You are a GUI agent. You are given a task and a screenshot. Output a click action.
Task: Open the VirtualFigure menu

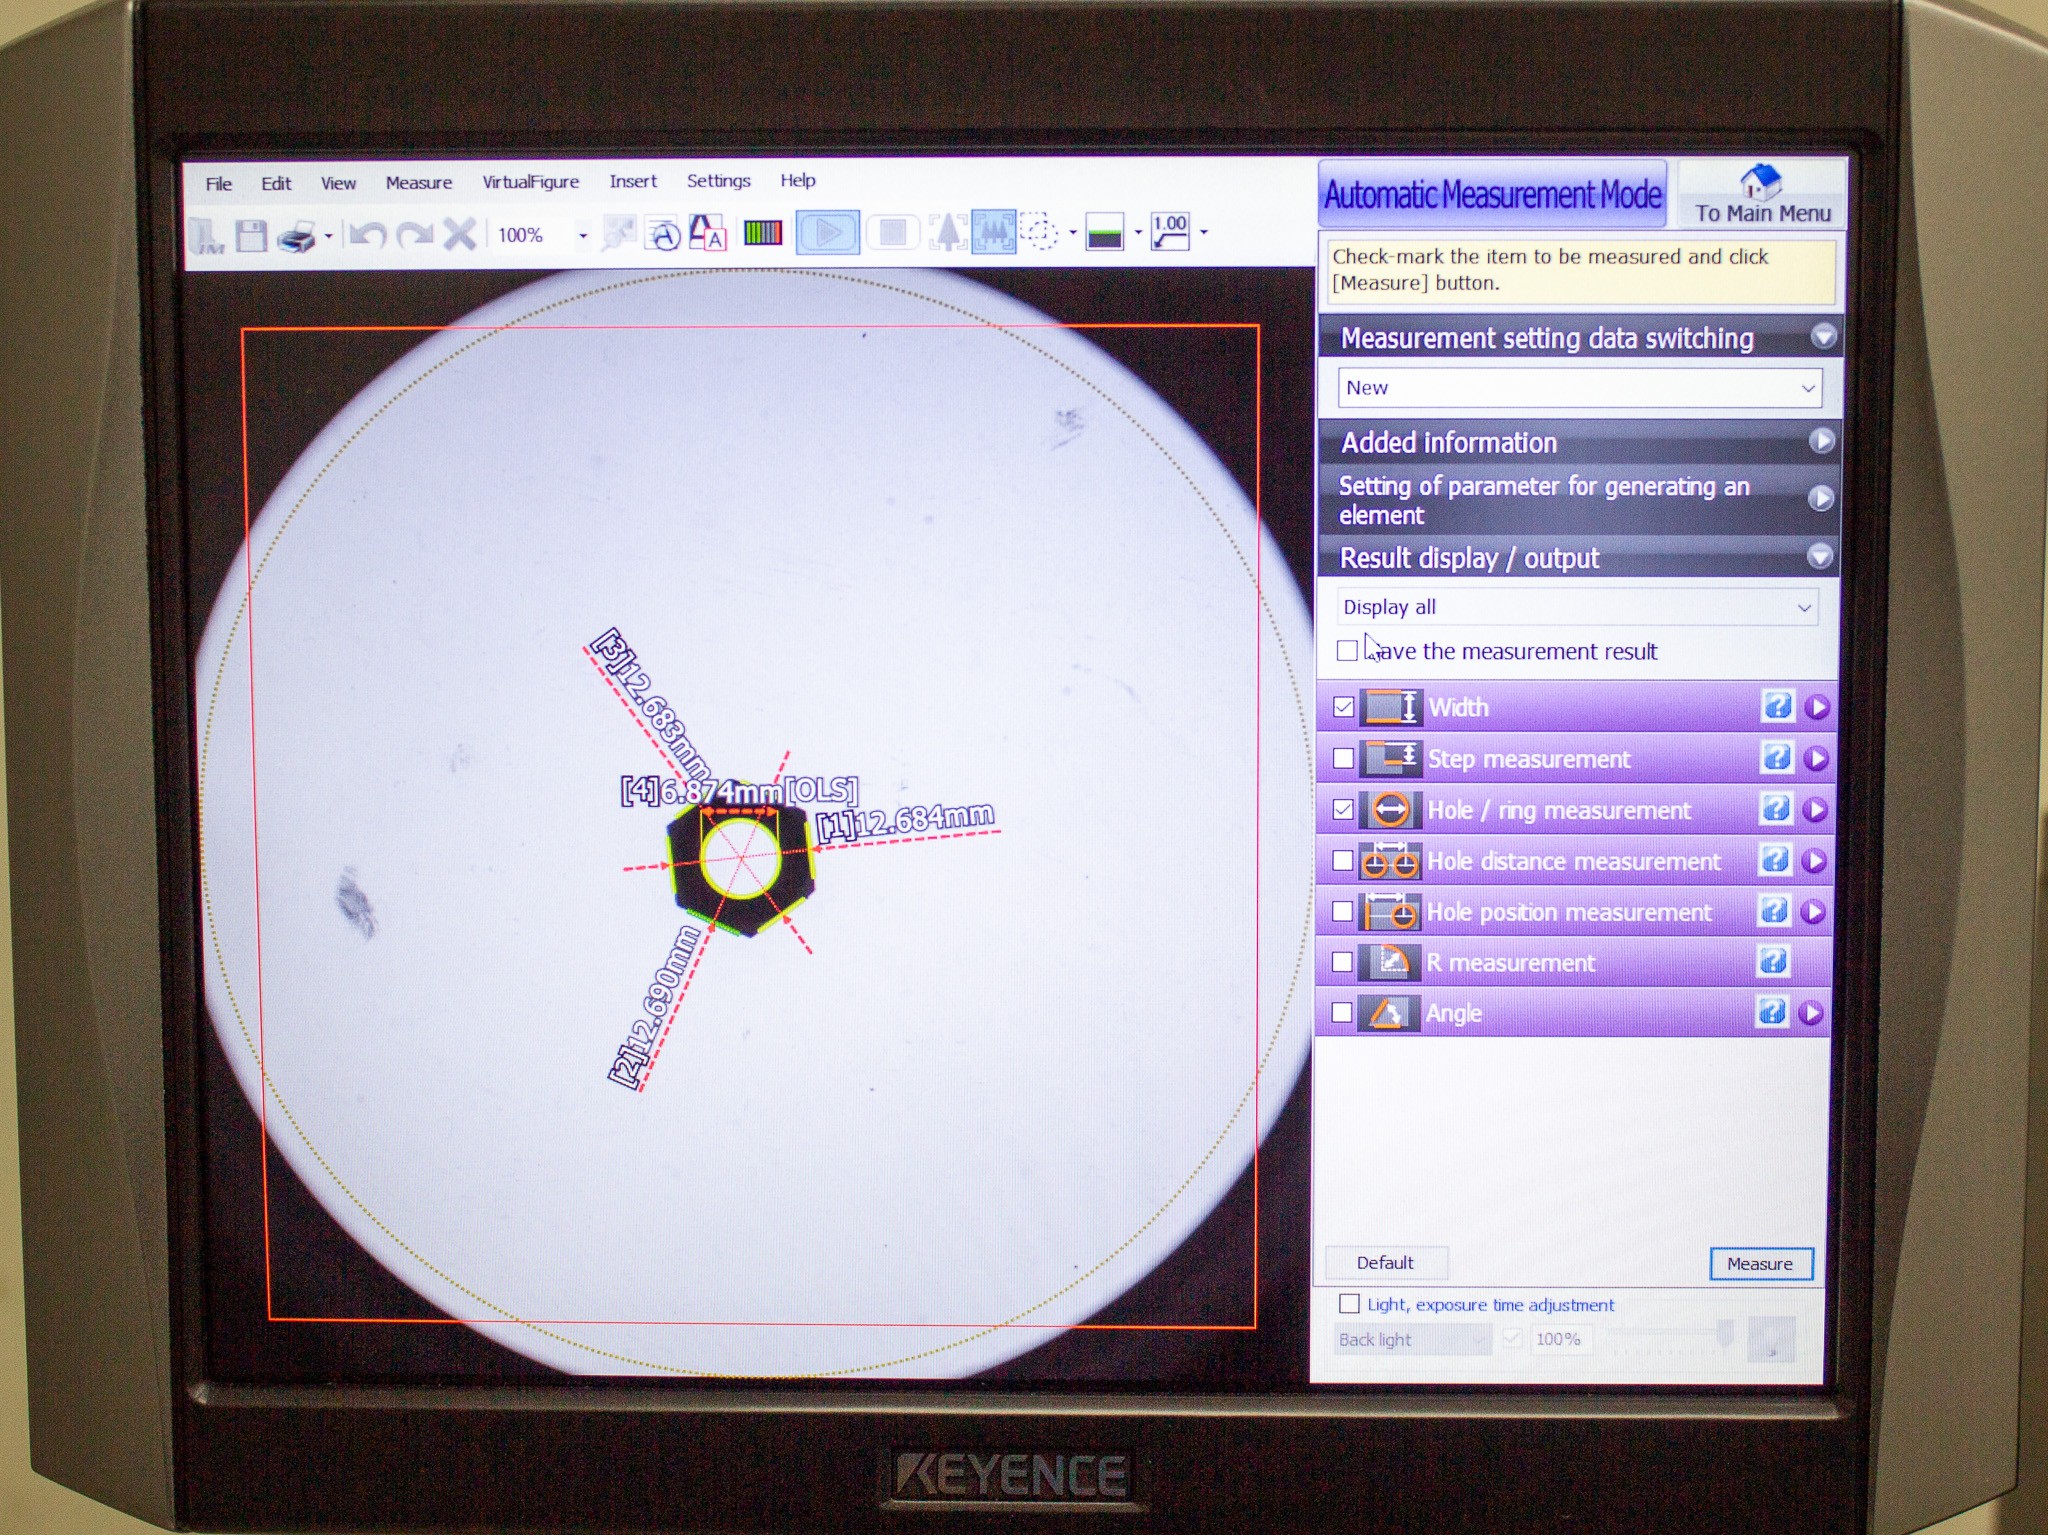(x=531, y=181)
